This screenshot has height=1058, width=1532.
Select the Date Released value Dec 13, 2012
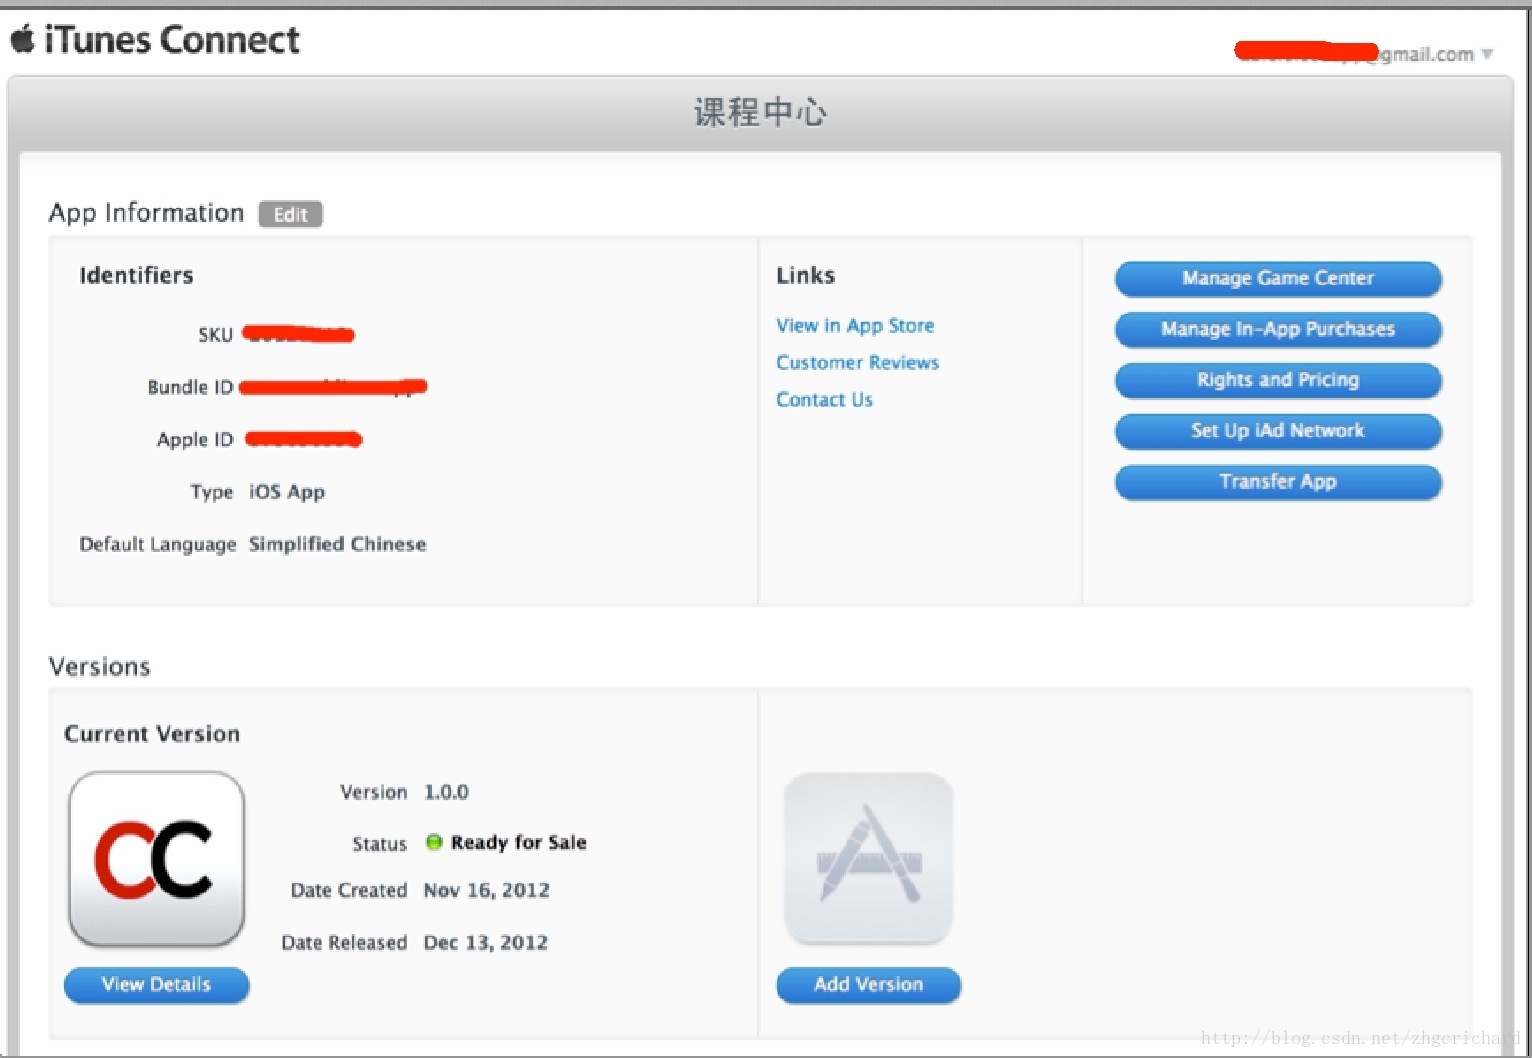coord(486,942)
